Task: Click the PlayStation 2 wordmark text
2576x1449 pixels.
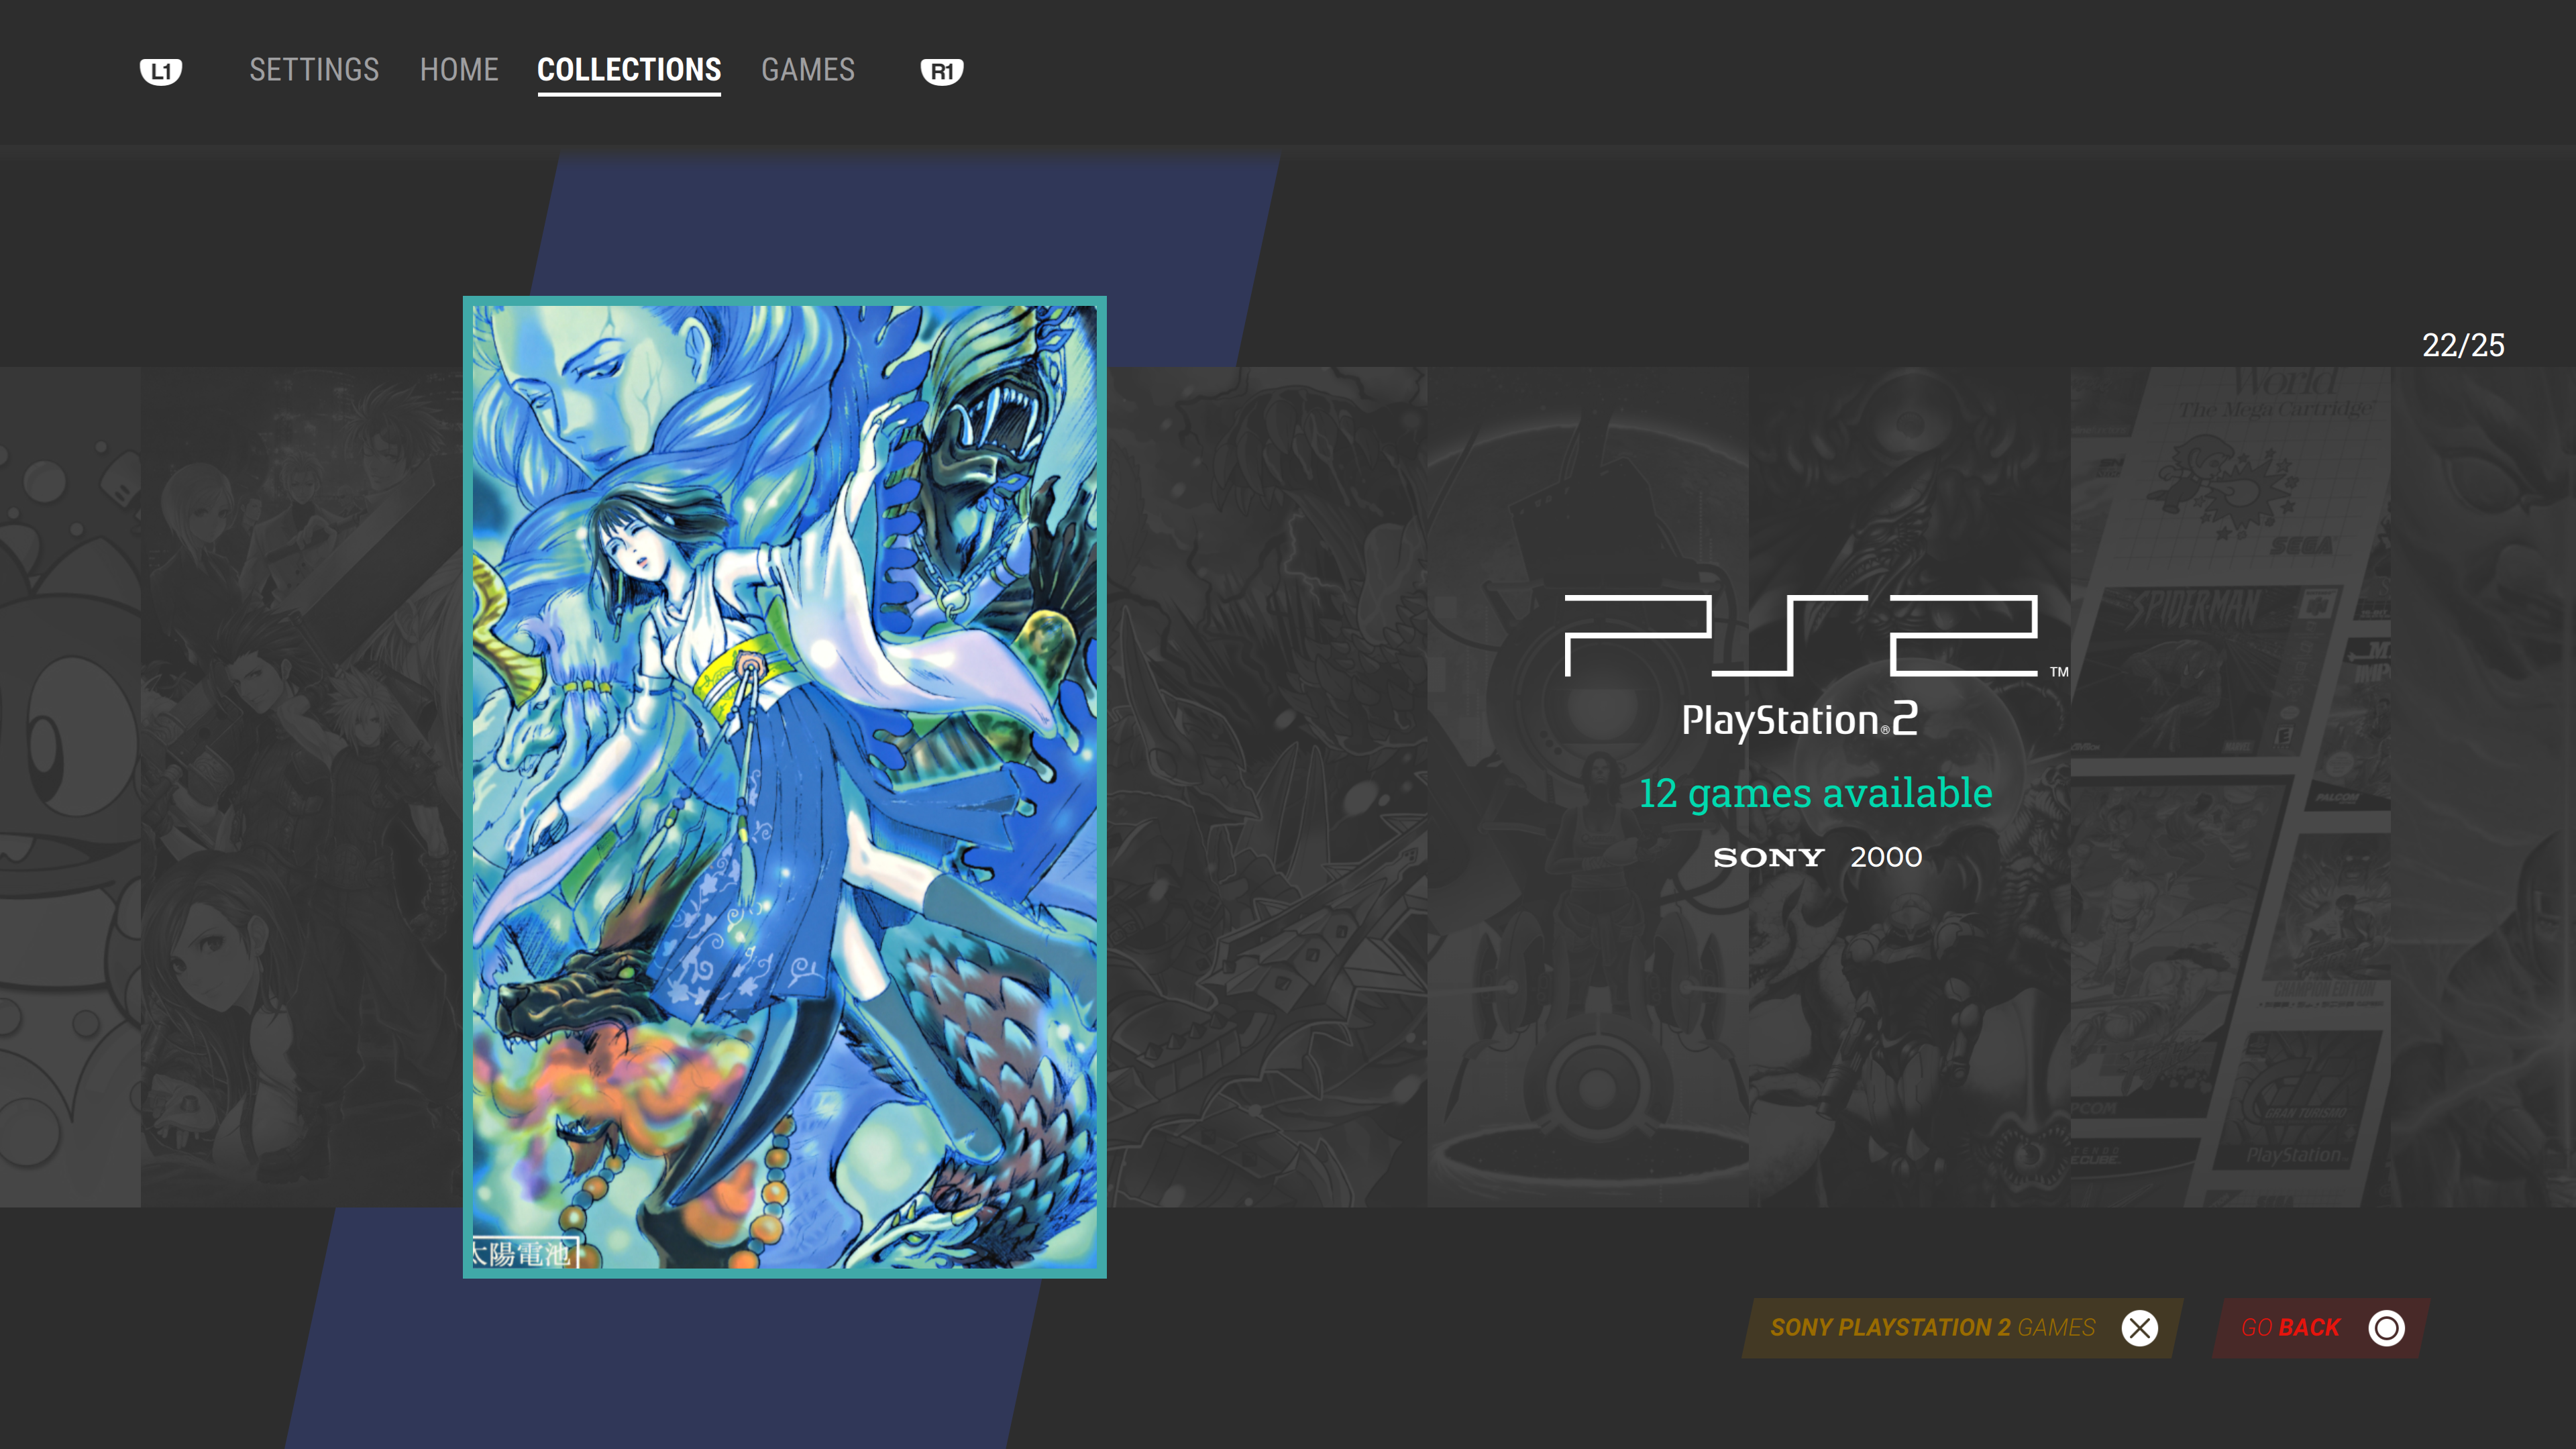Action: click(x=1800, y=720)
